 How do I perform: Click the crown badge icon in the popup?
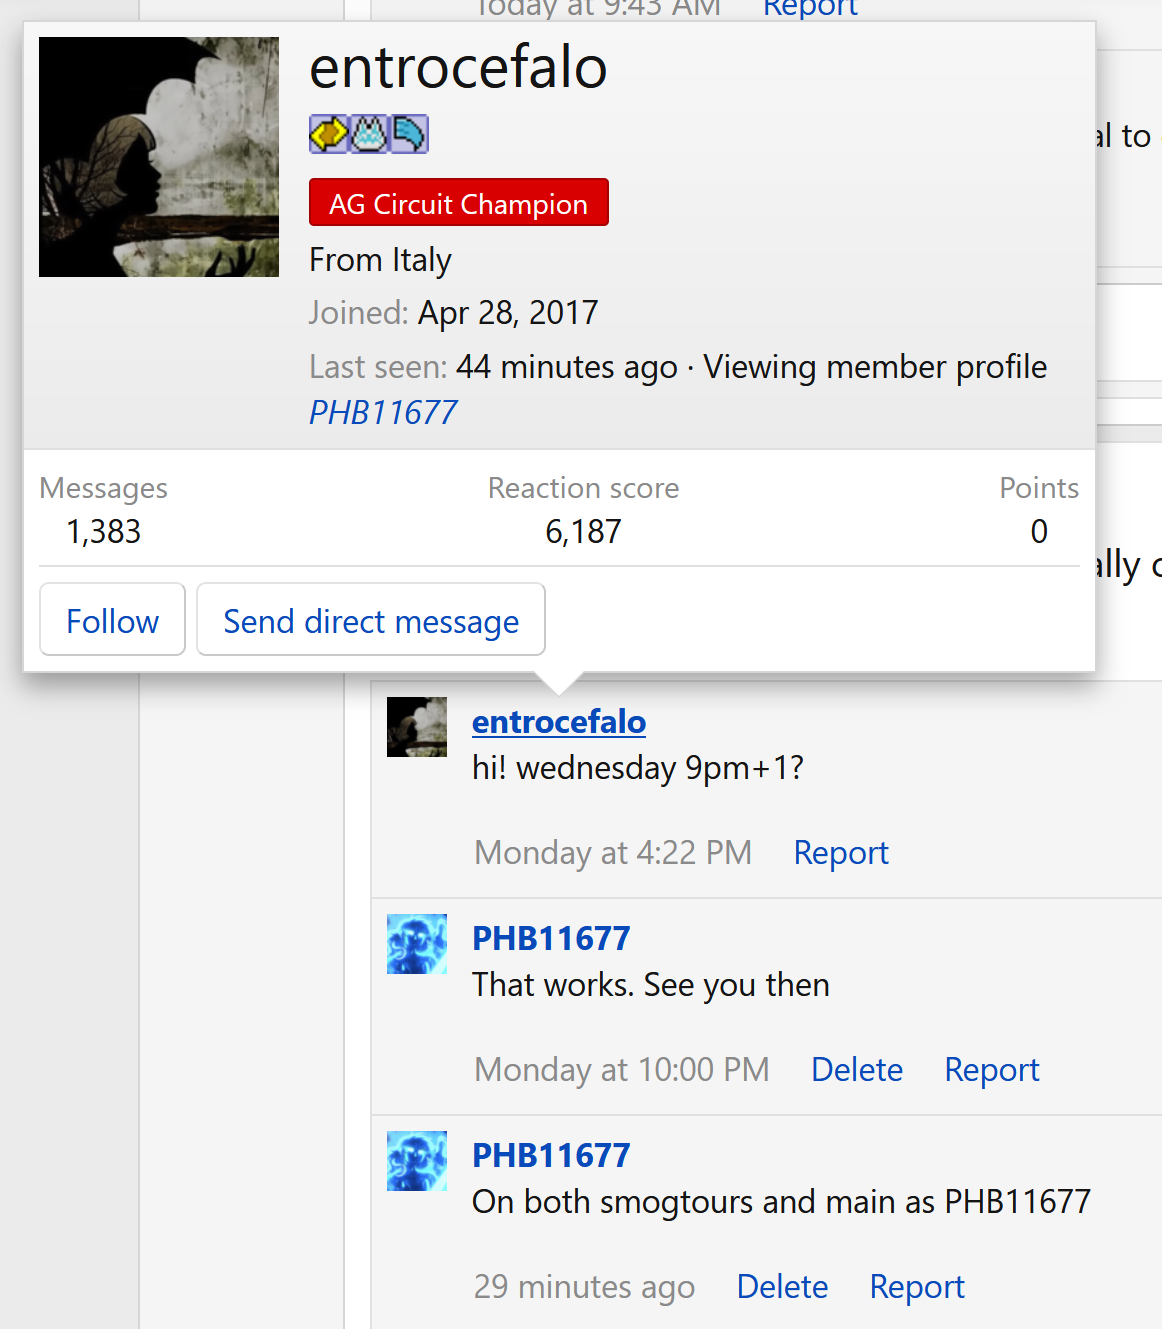[369, 133]
